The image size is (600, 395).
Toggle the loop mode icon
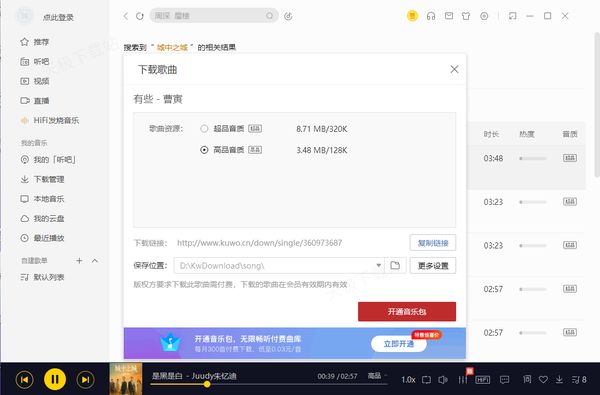tap(426, 380)
